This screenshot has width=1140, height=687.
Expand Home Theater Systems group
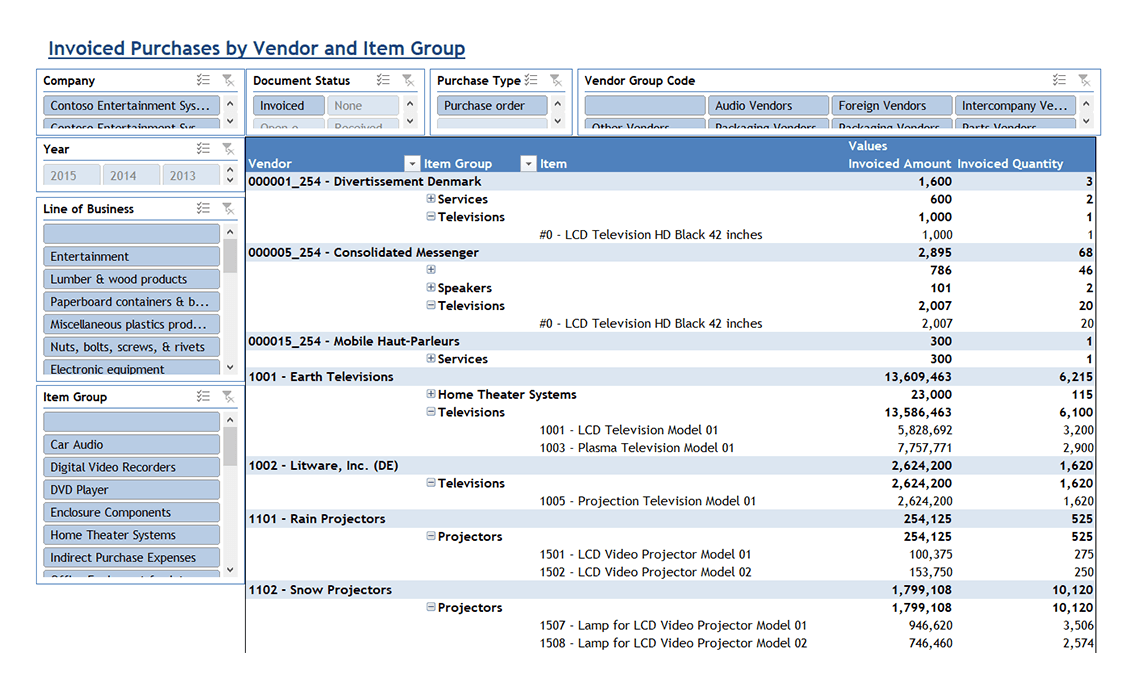pos(431,394)
